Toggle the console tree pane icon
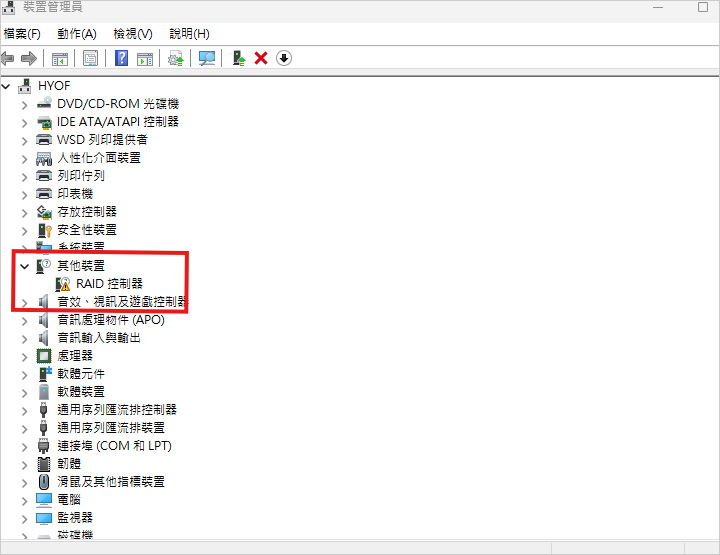The width and height of the screenshot is (720, 555). pyautogui.click(x=60, y=59)
